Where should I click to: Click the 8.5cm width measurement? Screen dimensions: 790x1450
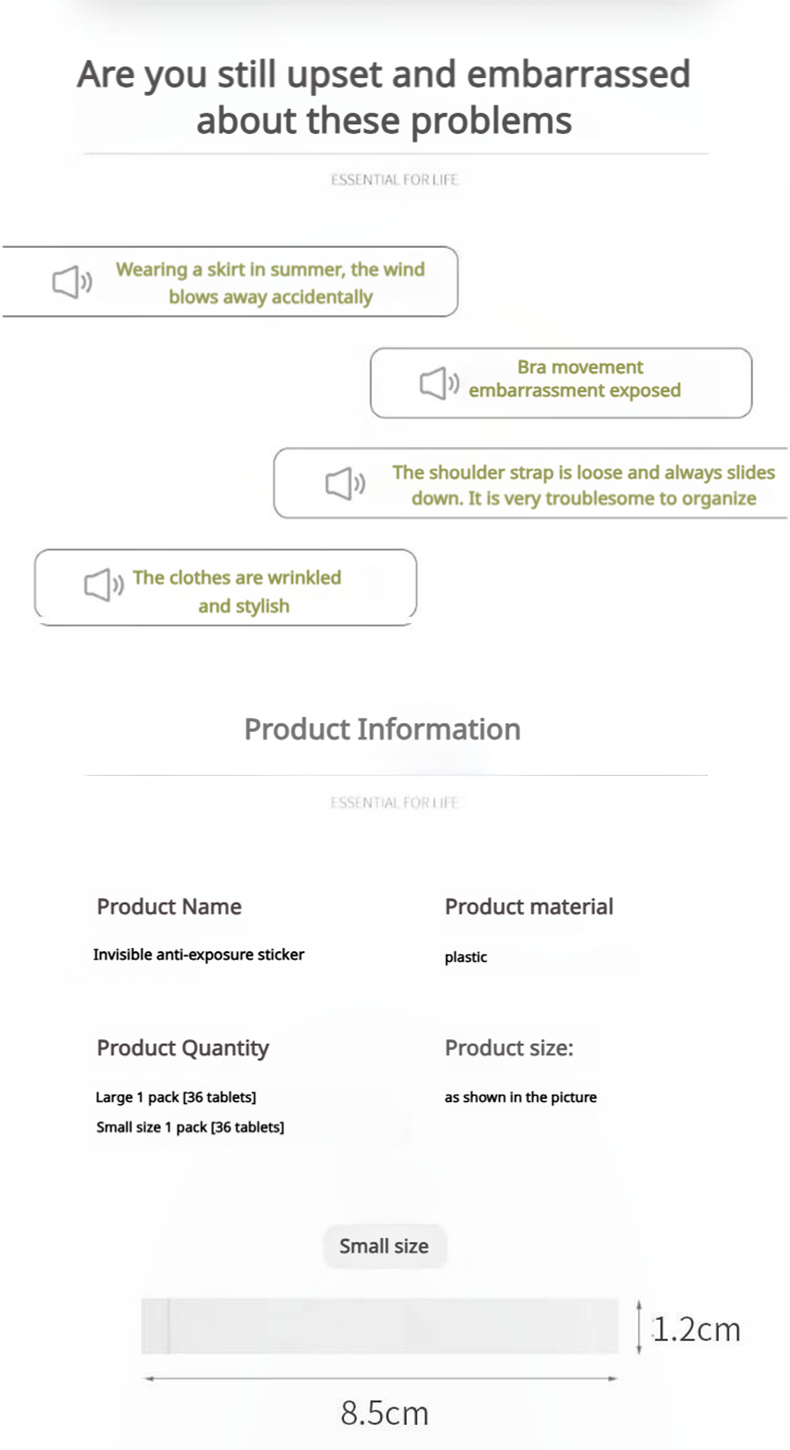coord(385,1413)
